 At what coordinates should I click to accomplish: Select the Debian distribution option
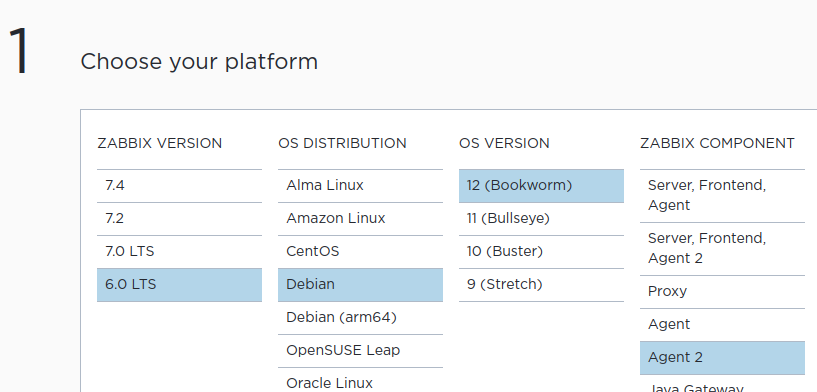[x=360, y=285]
